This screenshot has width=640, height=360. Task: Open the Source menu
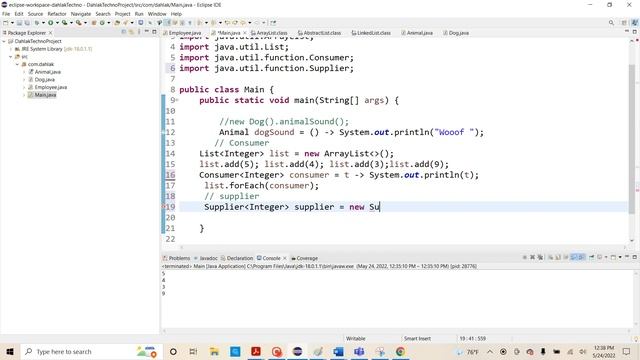tap(35, 14)
